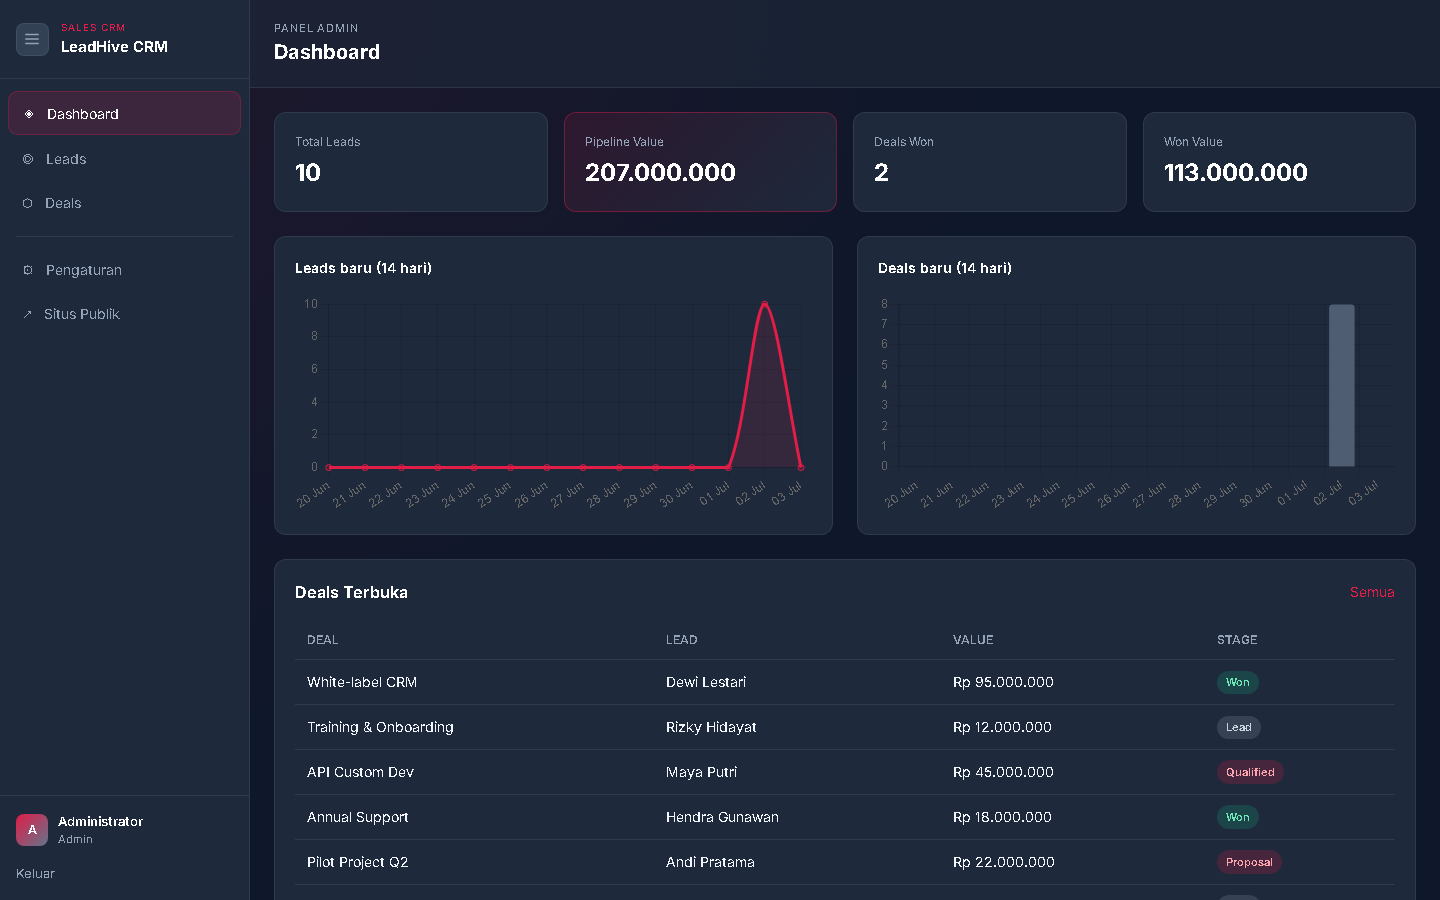
Task: Click API Custom Dev deal name
Action: tap(360, 772)
